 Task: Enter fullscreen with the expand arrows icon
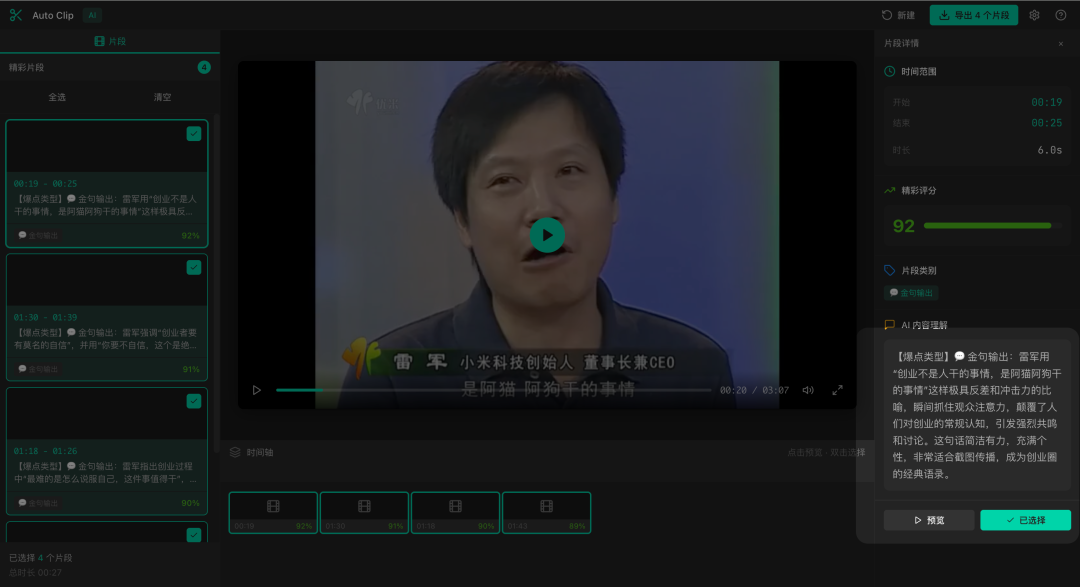tap(837, 390)
